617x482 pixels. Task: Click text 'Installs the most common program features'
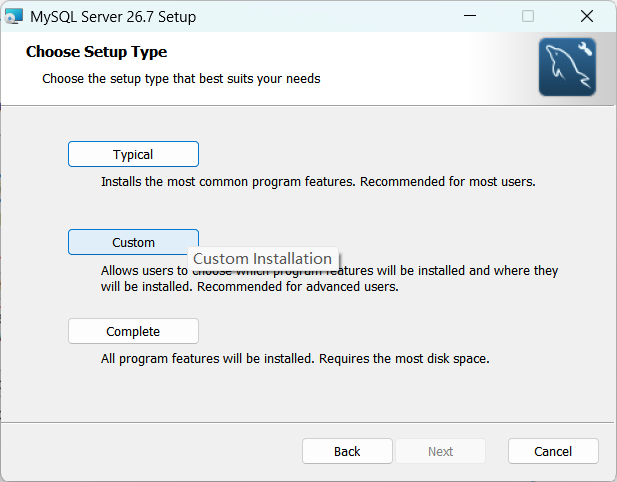click(228, 182)
